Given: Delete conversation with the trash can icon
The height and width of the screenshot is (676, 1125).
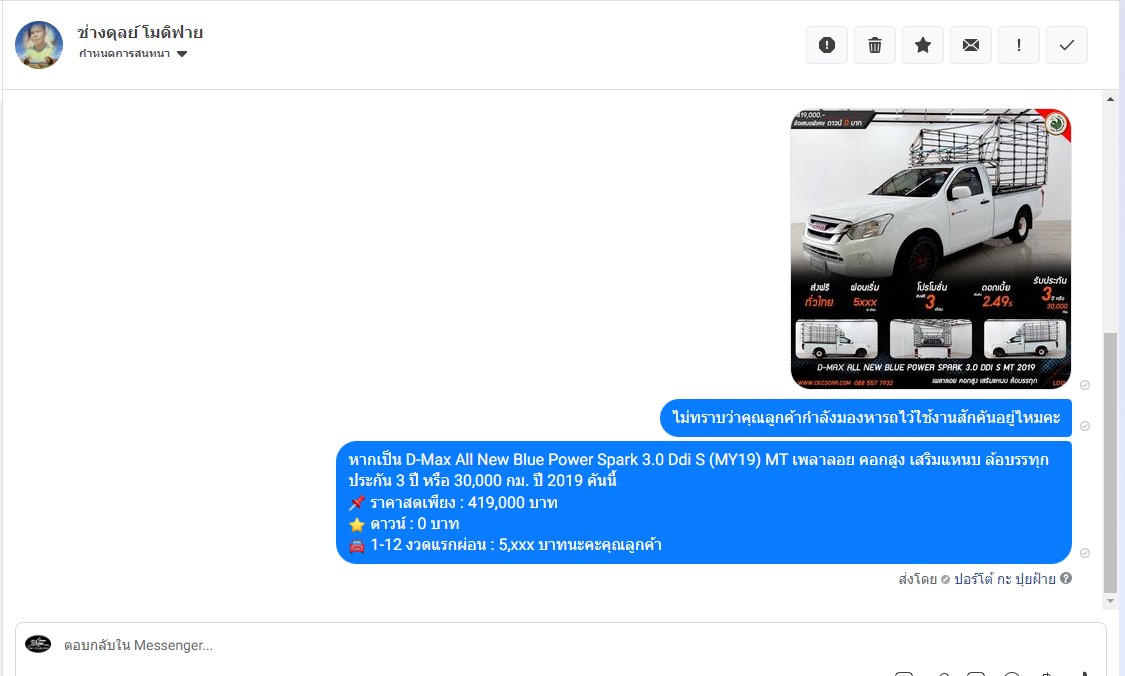Looking at the screenshot, I should [x=875, y=45].
